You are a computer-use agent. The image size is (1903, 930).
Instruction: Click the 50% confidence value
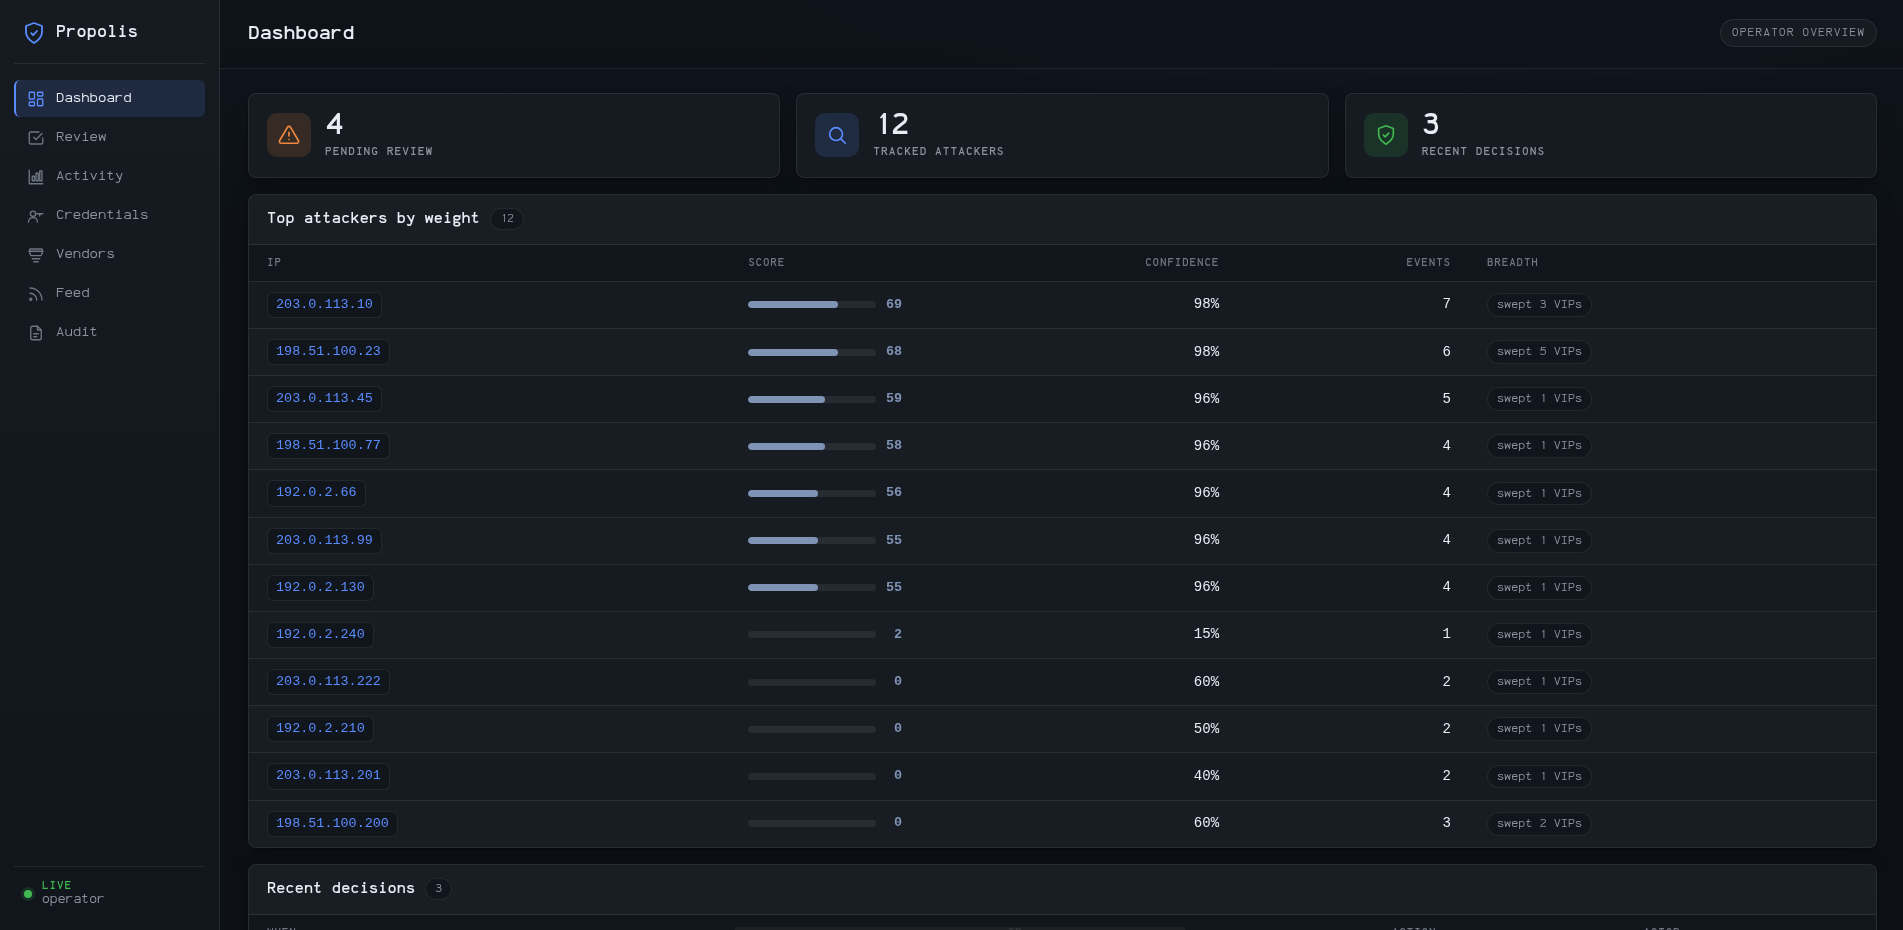coord(1206,729)
